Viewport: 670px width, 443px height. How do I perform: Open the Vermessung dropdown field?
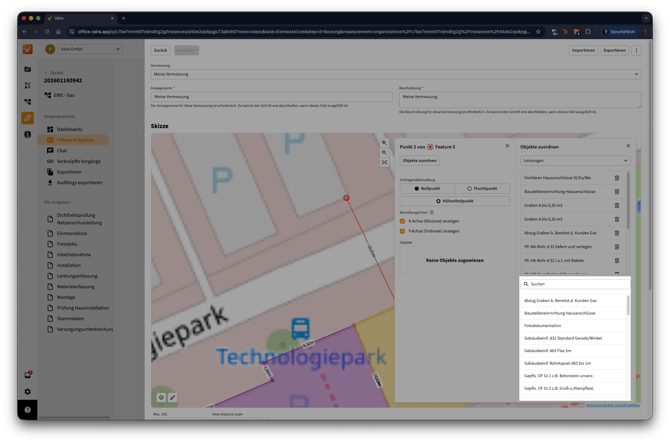(x=390, y=75)
